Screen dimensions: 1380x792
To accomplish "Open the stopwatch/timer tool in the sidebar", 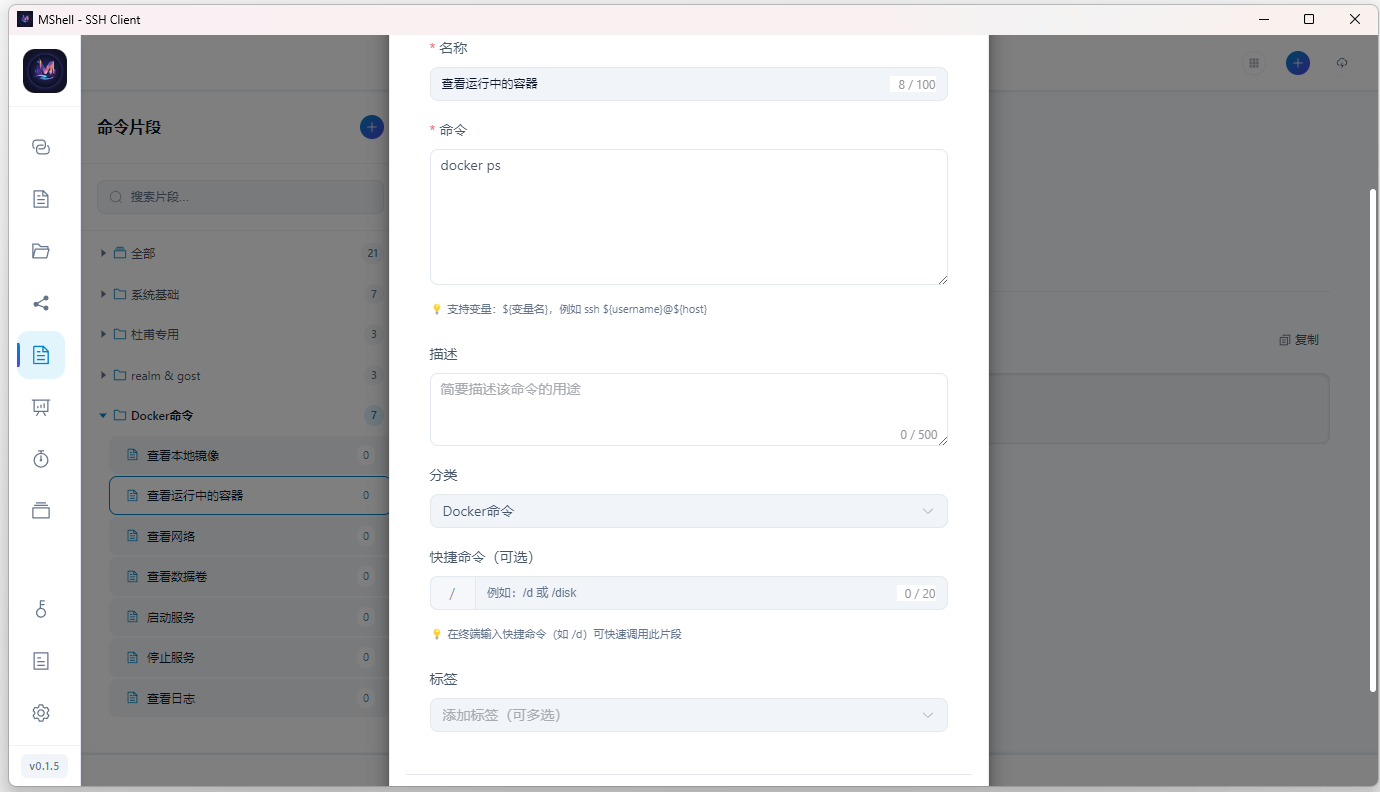I will [40, 459].
